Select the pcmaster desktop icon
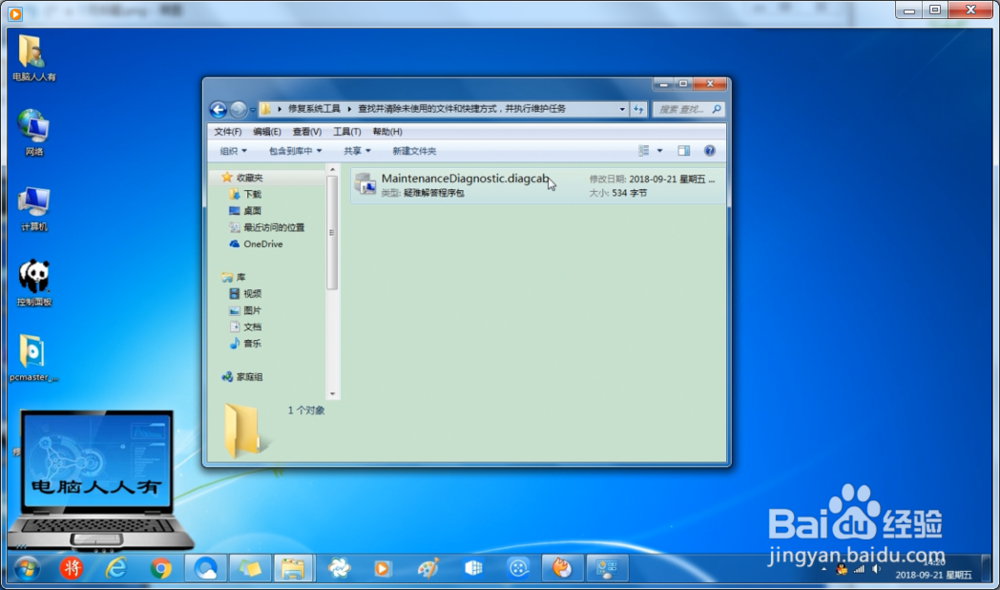The width and height of the screenshot is (1000, 590). tap(33, 358)
